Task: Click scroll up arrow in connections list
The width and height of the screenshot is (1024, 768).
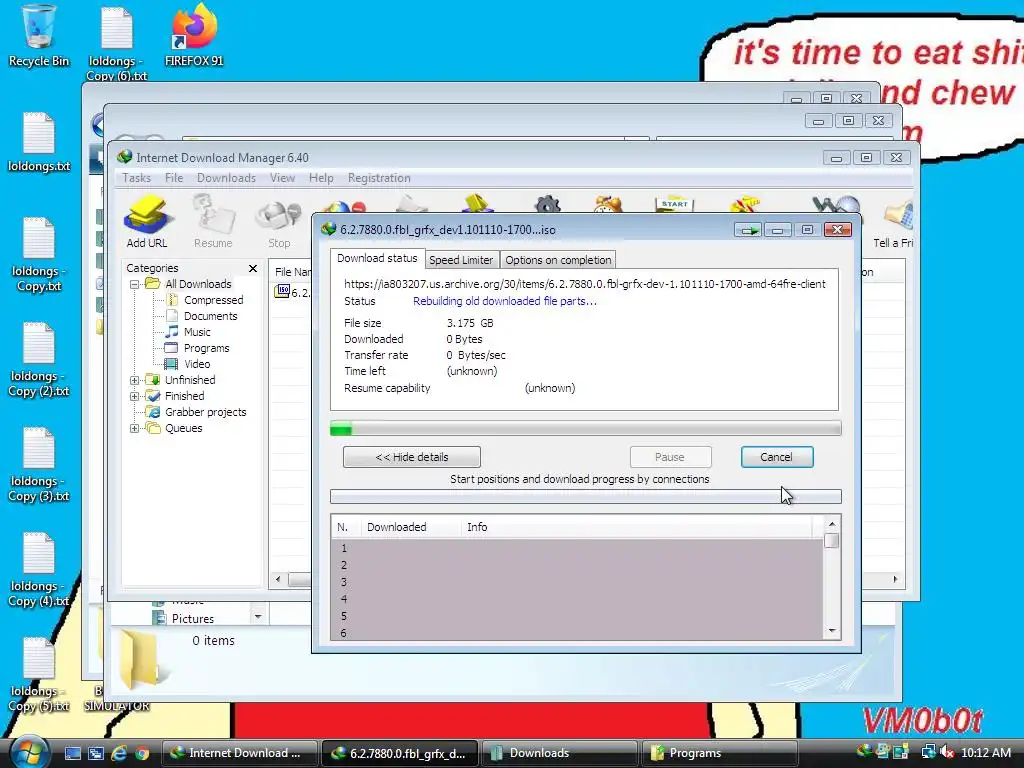Action: (832, 524)
